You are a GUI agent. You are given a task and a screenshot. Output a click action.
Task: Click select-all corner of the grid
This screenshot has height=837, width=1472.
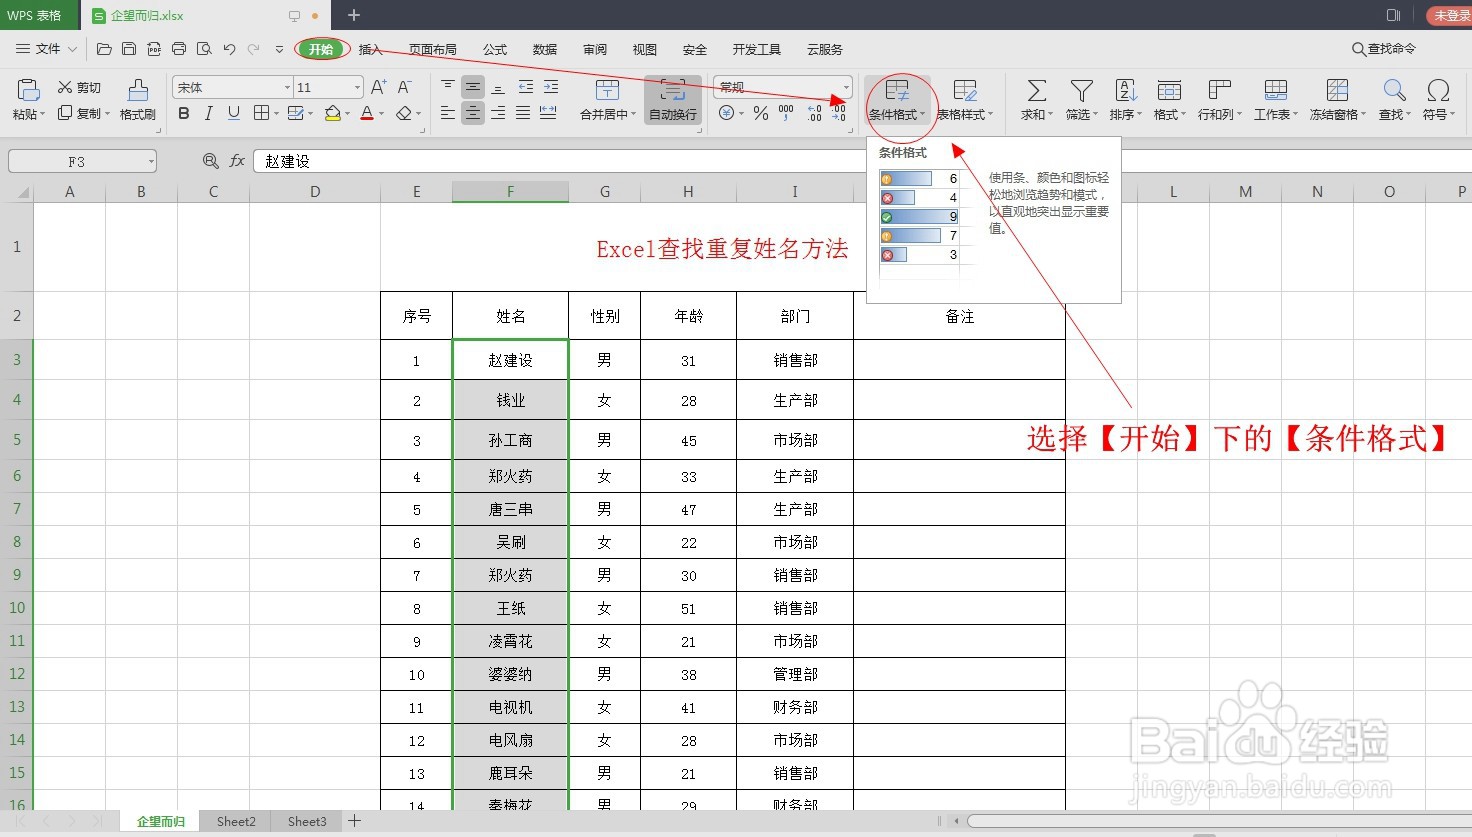click(x=17, y=192)
